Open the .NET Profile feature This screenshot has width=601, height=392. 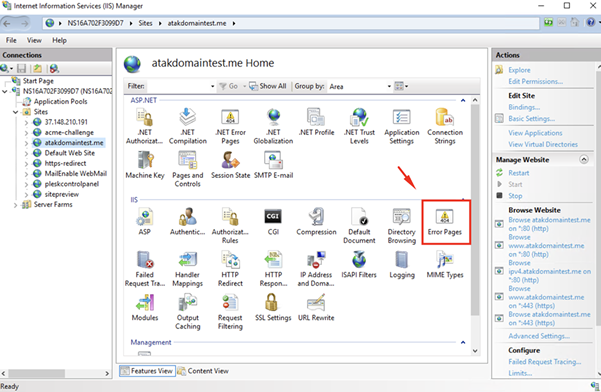tap(316, 123)
